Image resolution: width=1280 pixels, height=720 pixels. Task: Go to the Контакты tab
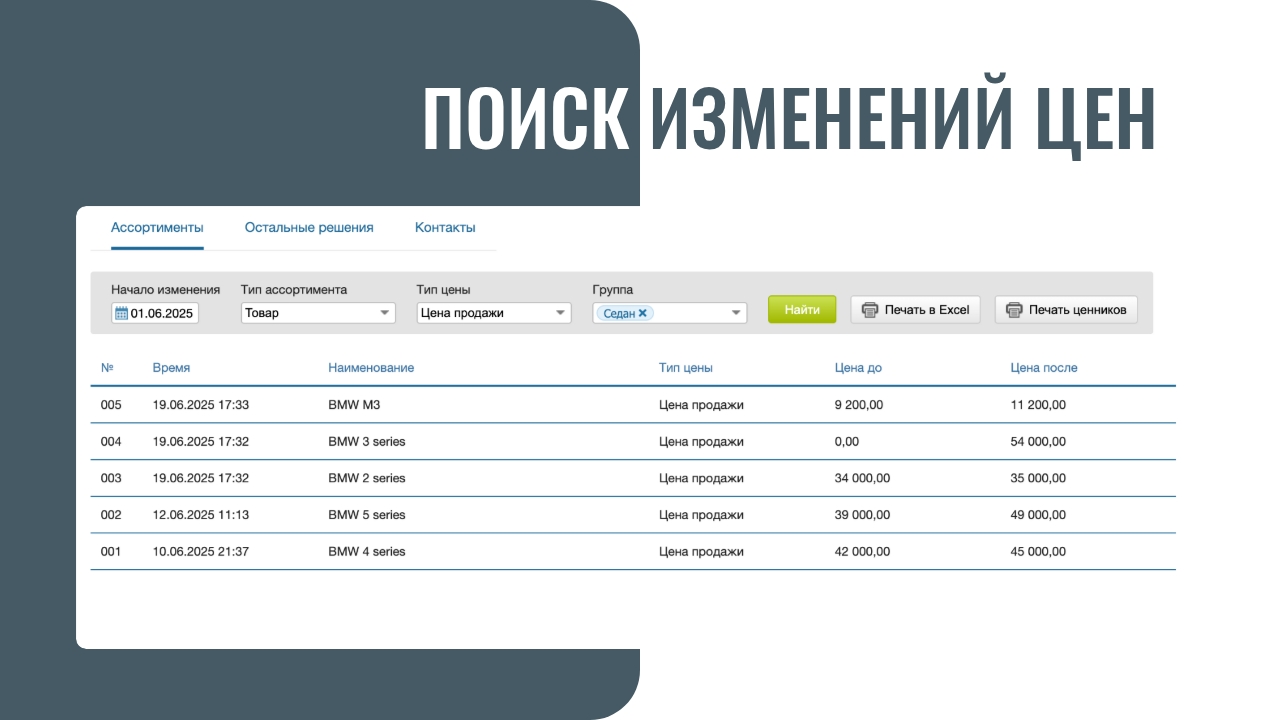[445, 228]
